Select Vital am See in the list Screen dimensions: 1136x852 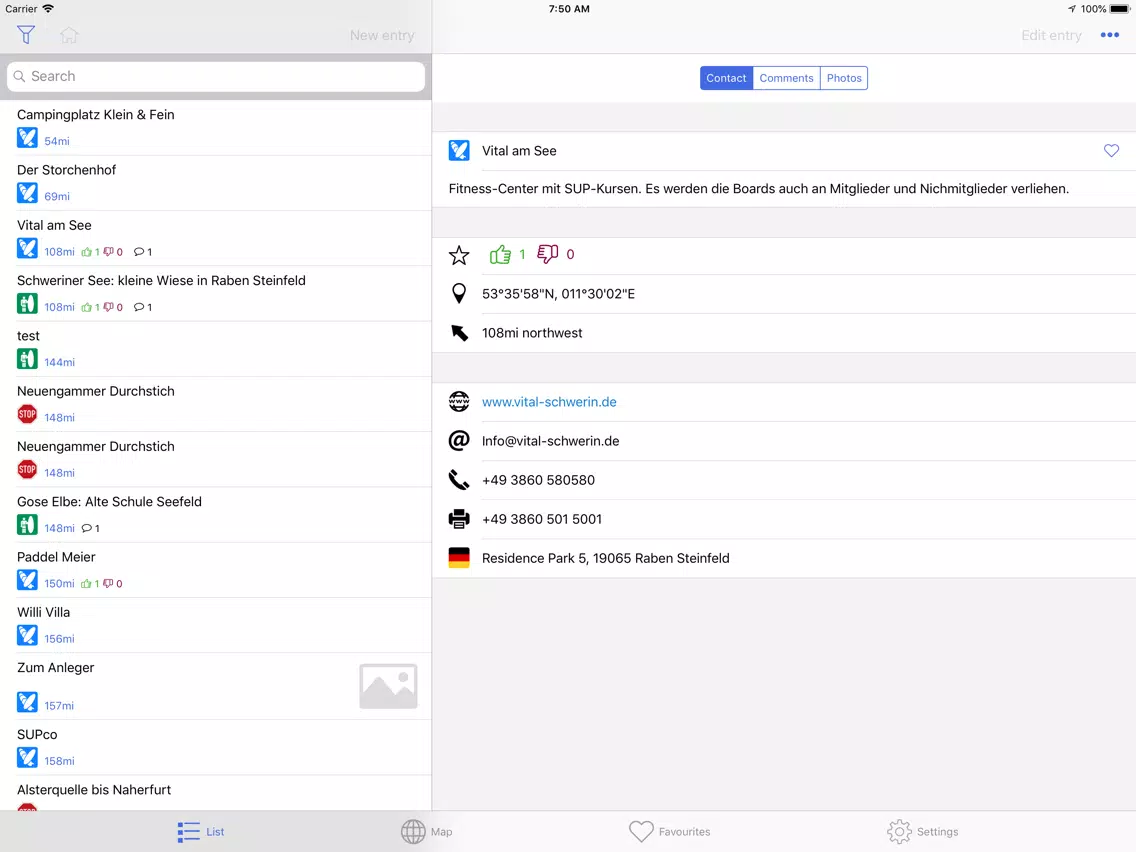click(216, 238)
